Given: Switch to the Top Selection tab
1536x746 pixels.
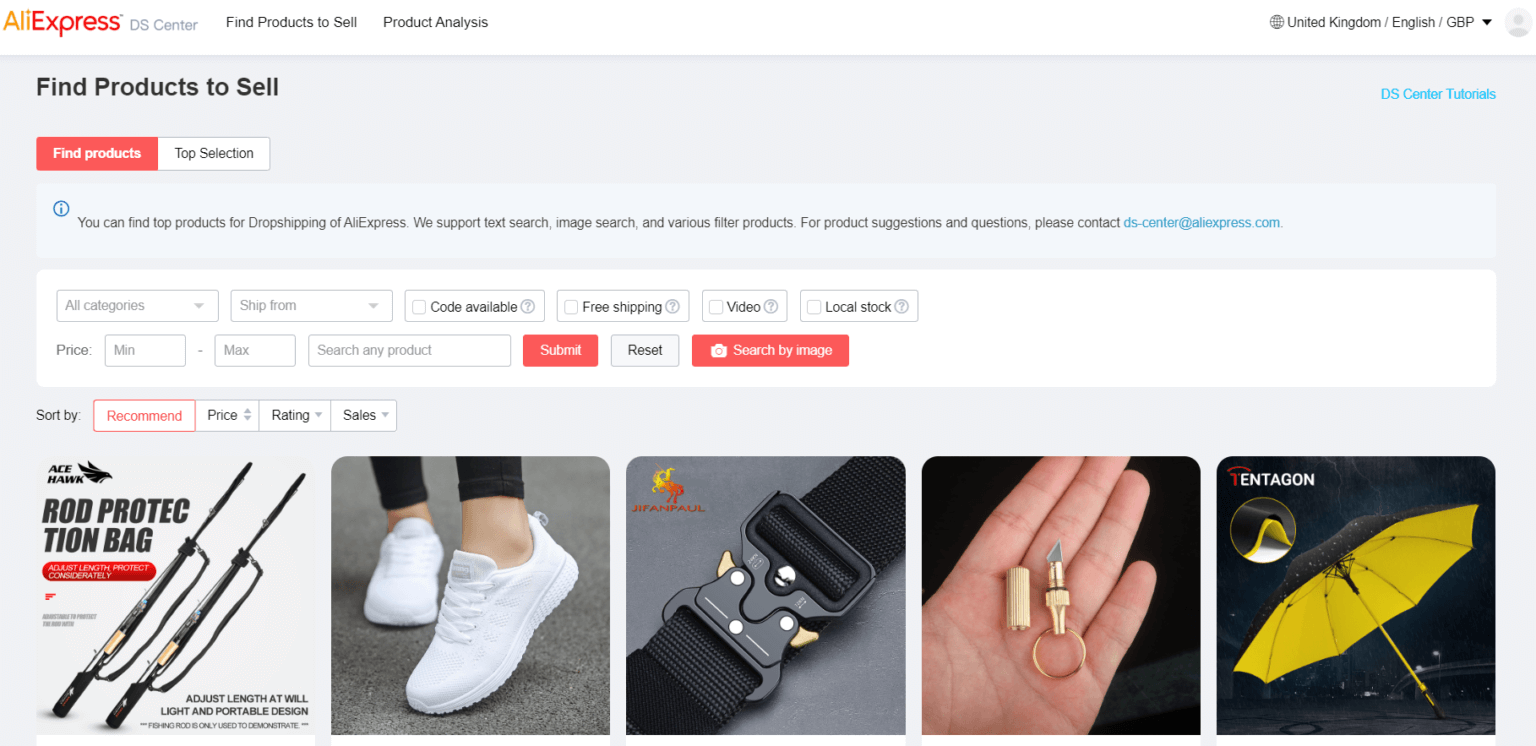Looking at the screenshot, I should [x=214, y=154].
